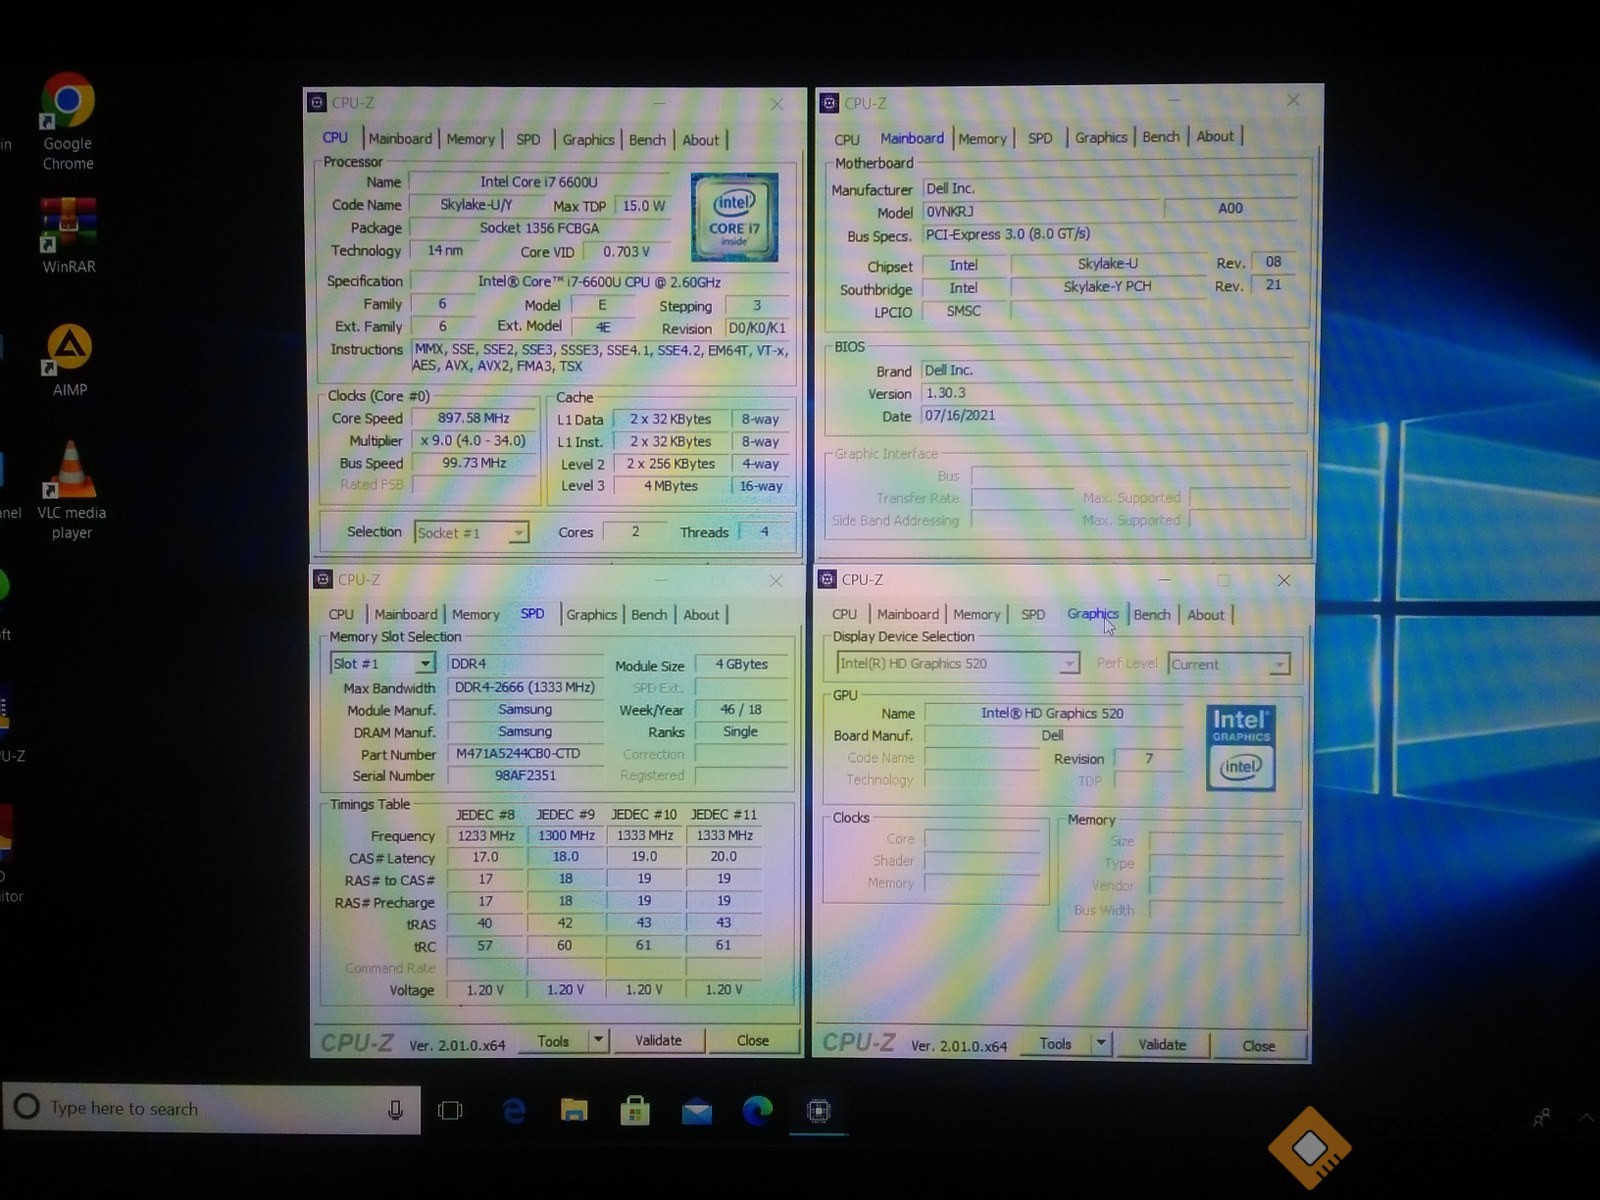The width and height of the screenshot is (1600, 1200).
Task: Click the Intel Core i7 6600U name field
Action: (x=540, y=182)
